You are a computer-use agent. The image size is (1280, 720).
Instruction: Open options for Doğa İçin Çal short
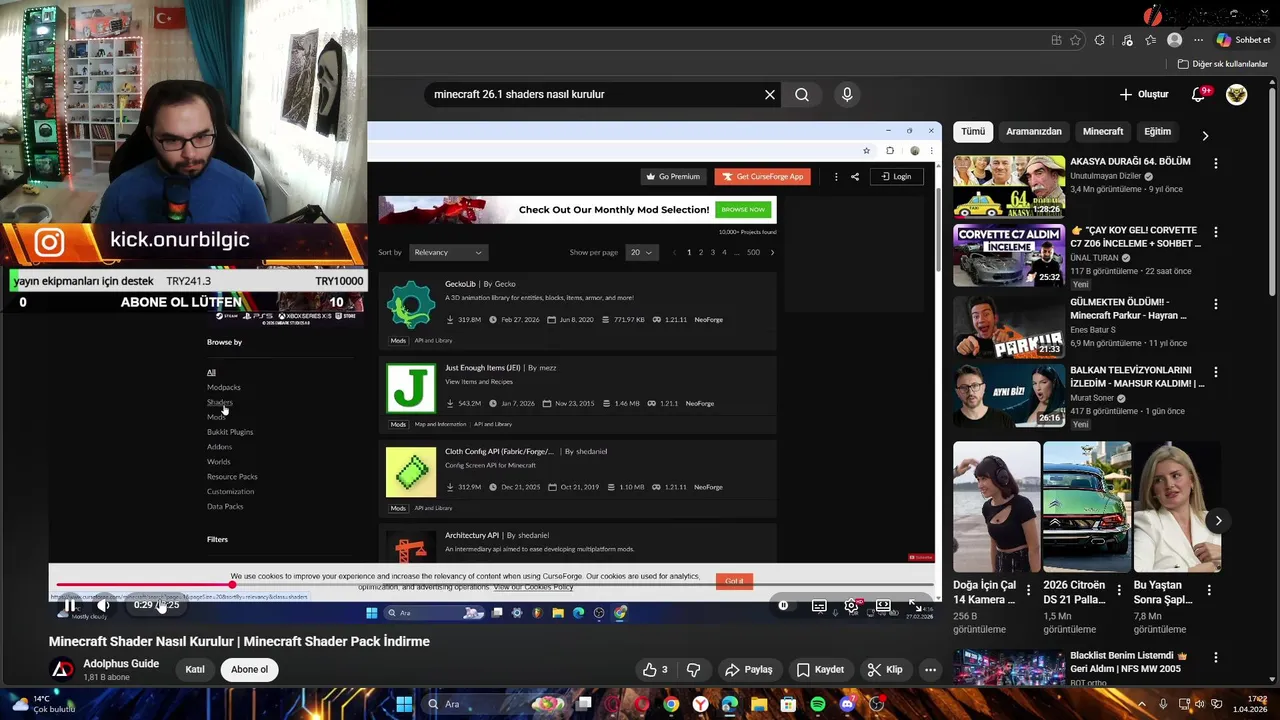pos(1029,590)
